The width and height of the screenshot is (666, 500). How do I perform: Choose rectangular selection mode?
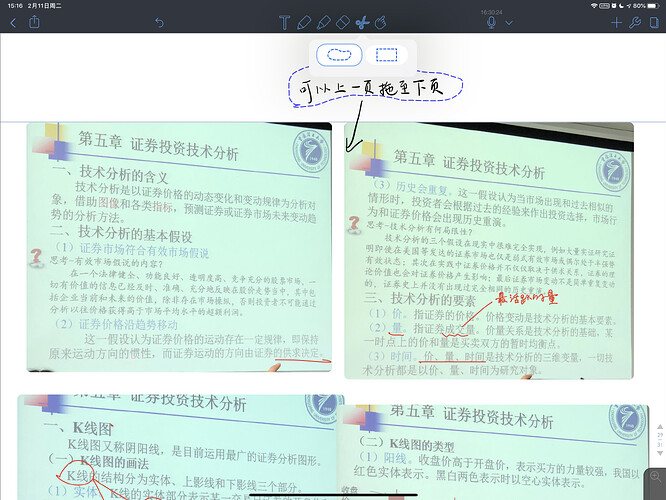[x=387, y=55]
